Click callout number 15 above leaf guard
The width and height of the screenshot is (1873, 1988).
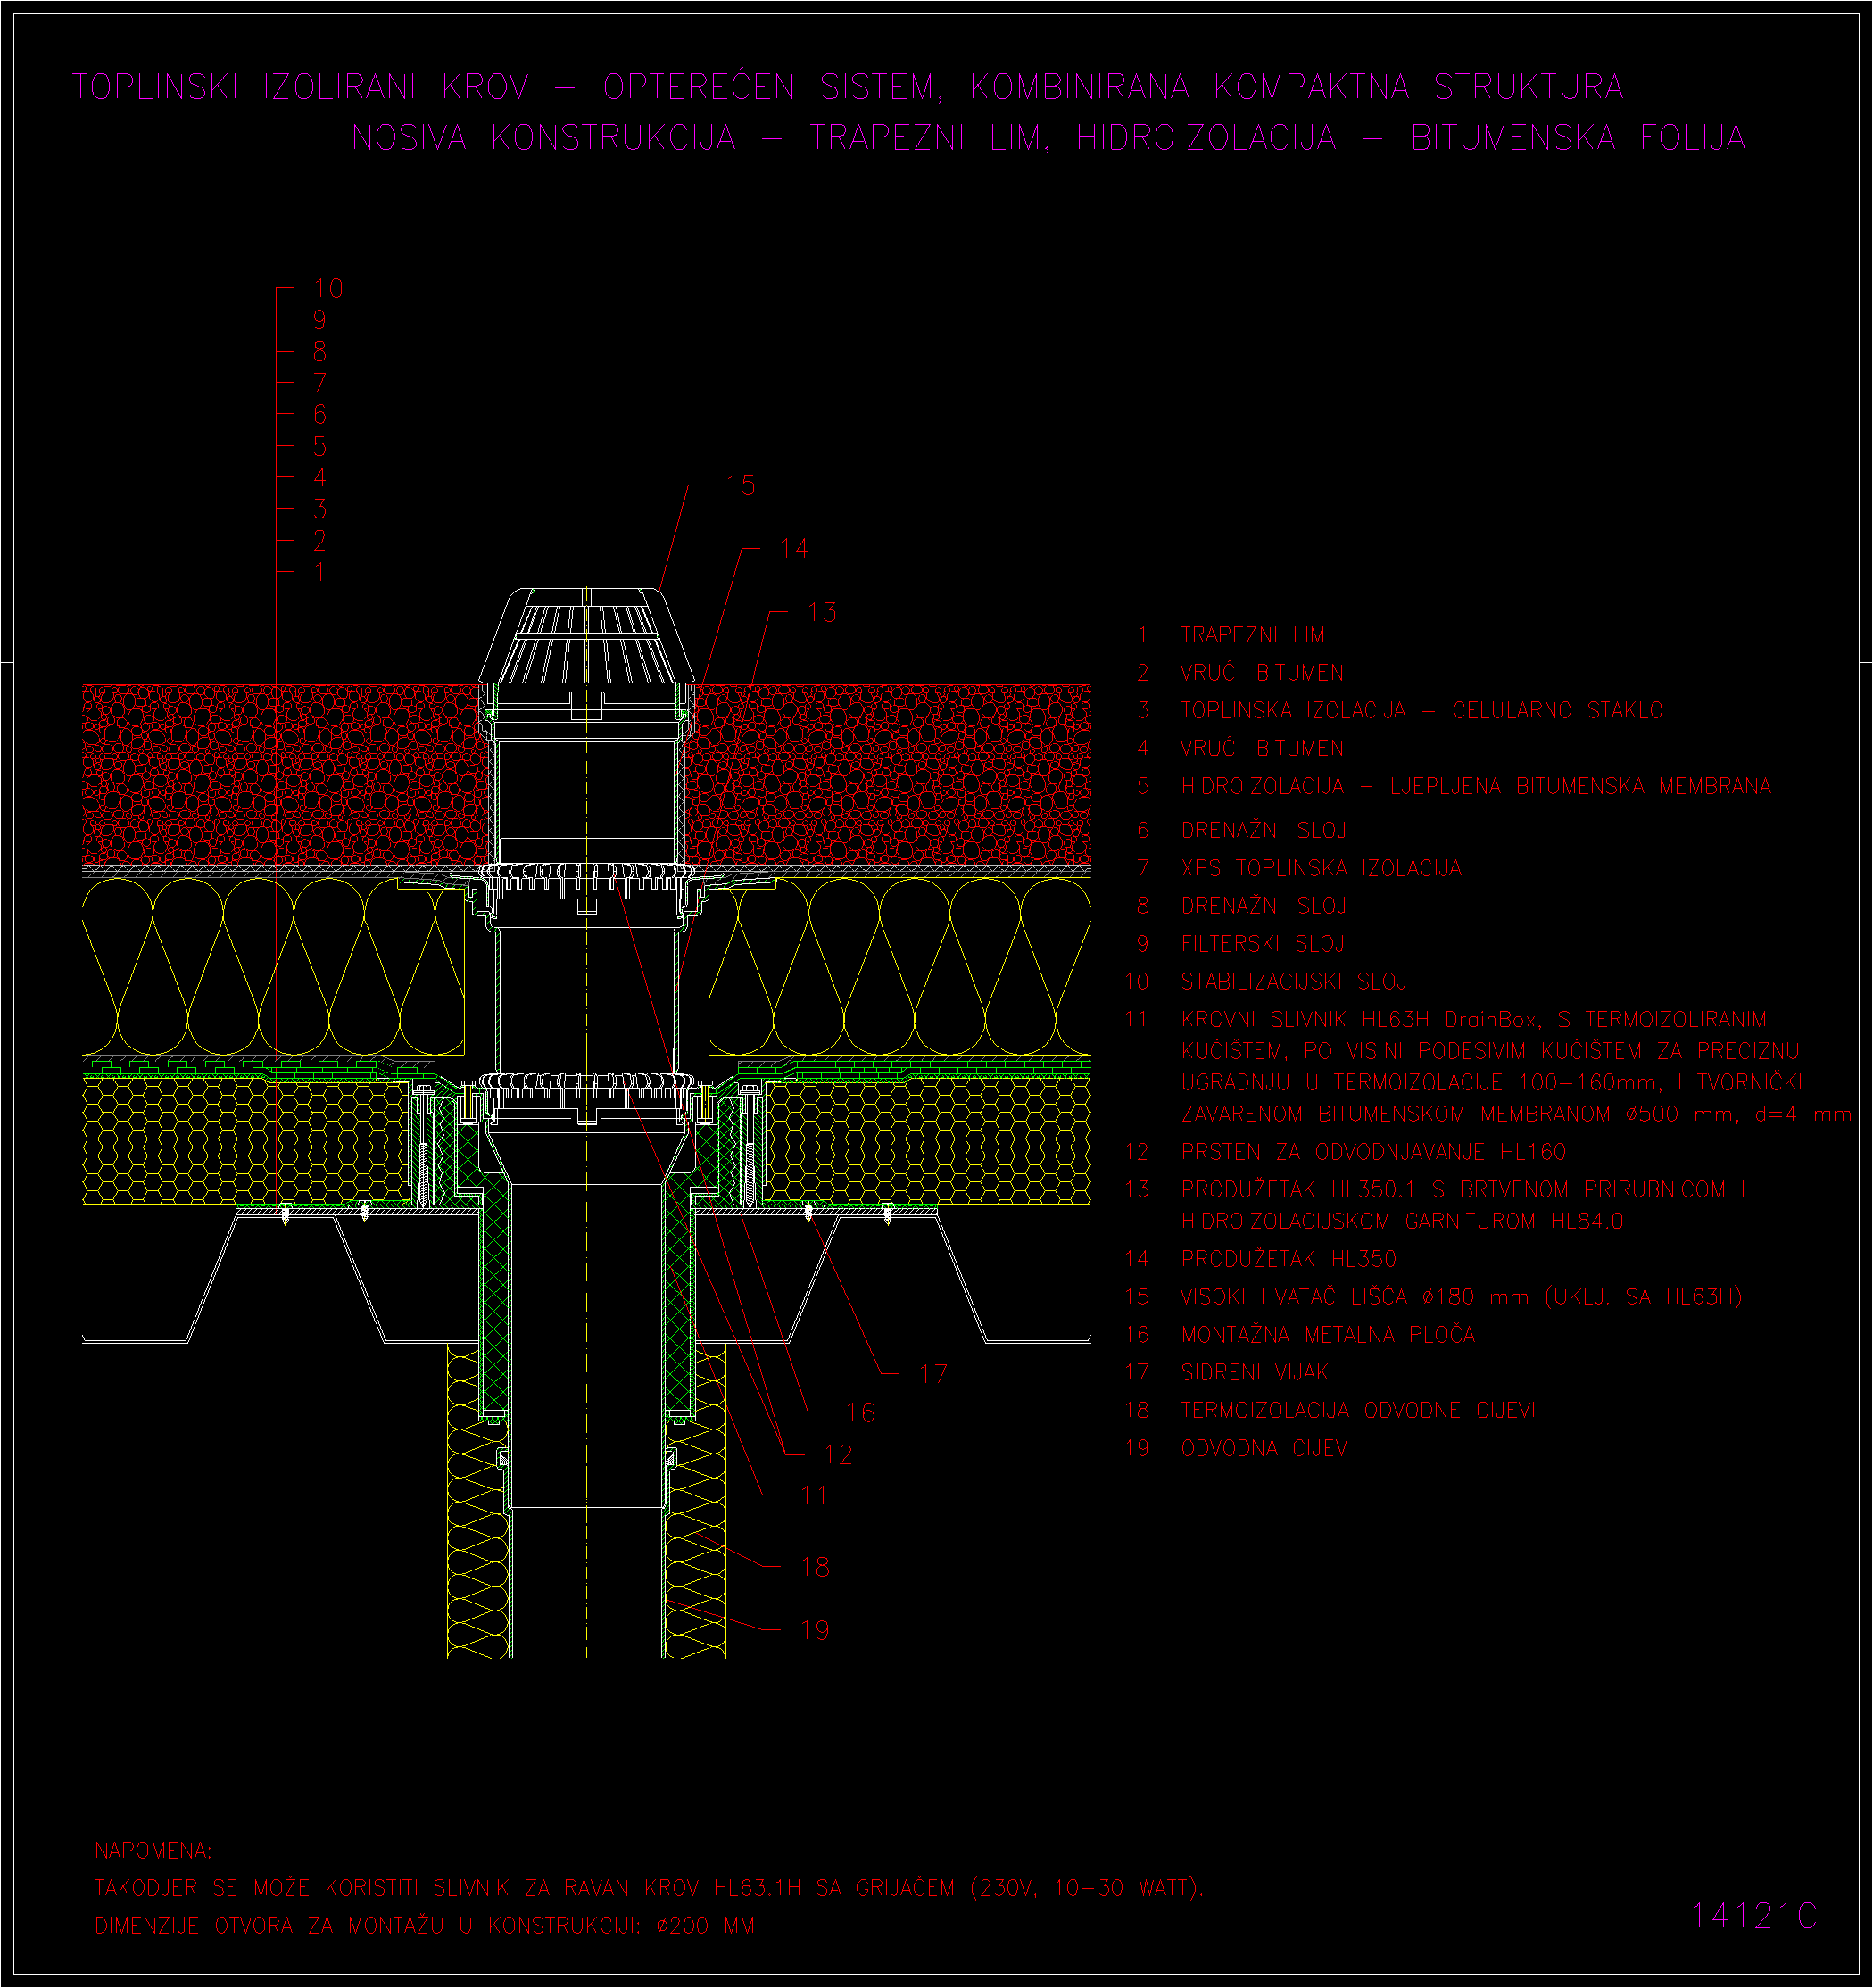coord(741,486)
